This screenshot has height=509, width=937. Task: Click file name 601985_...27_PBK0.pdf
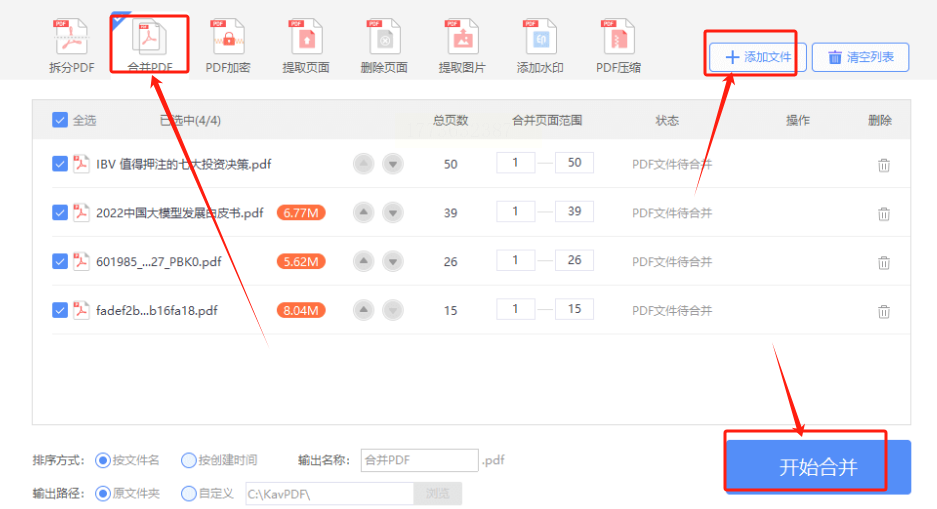(159, 261)
